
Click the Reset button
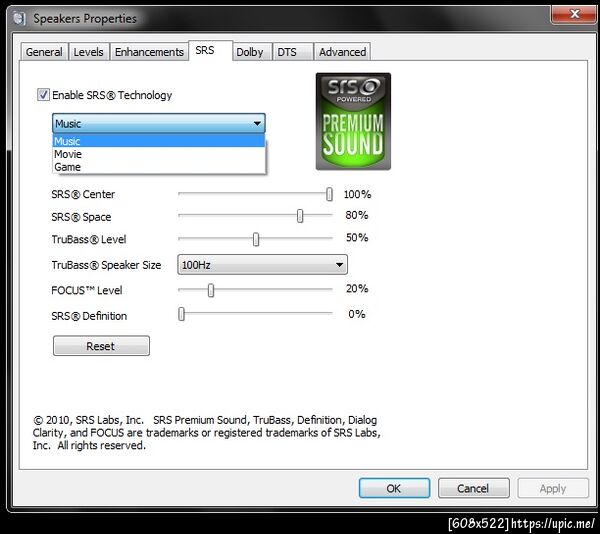(101, 346)
